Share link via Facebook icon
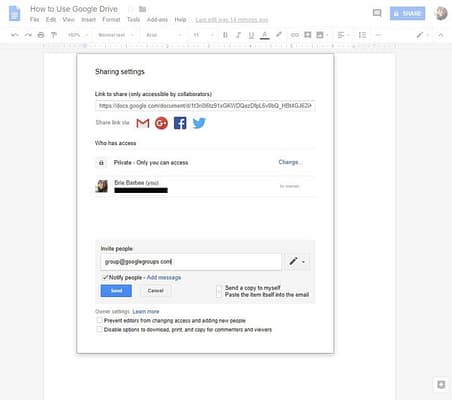 tap(180, 123)
